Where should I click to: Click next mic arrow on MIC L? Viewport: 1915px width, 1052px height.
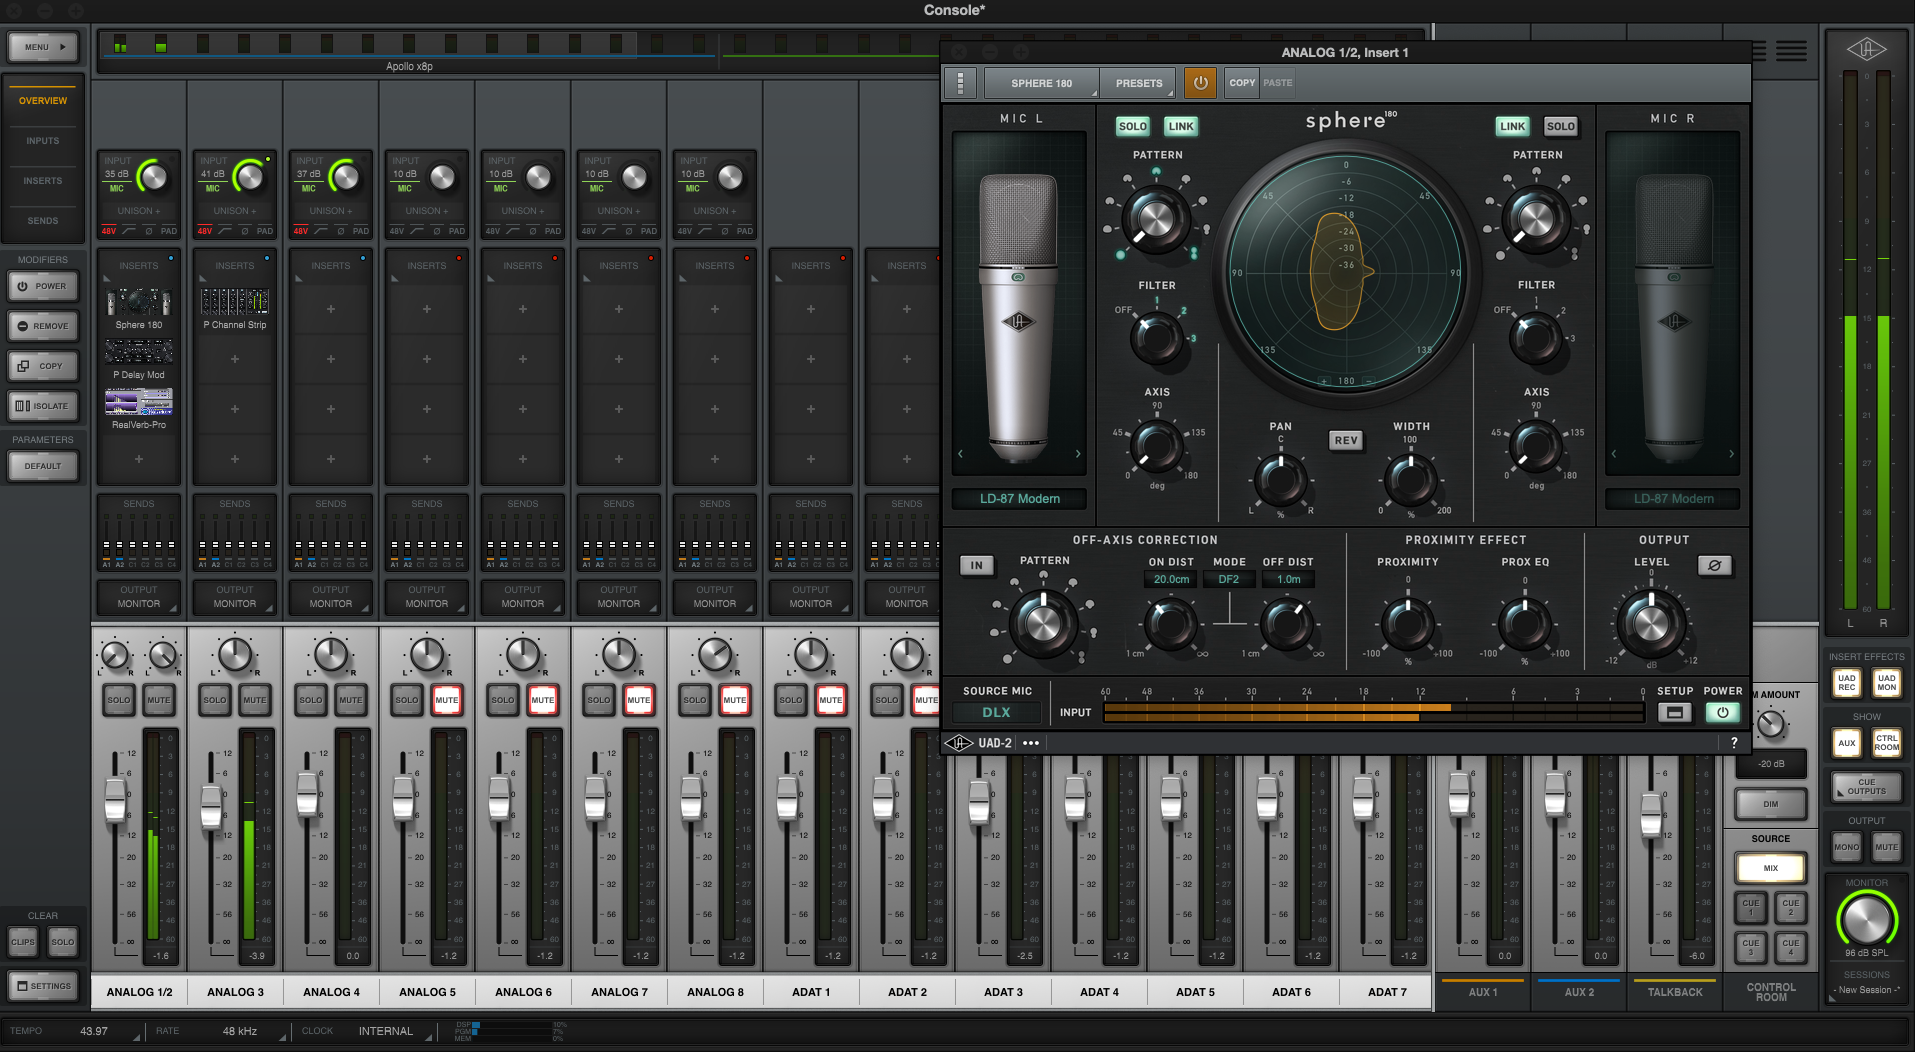click(1077, 454)
